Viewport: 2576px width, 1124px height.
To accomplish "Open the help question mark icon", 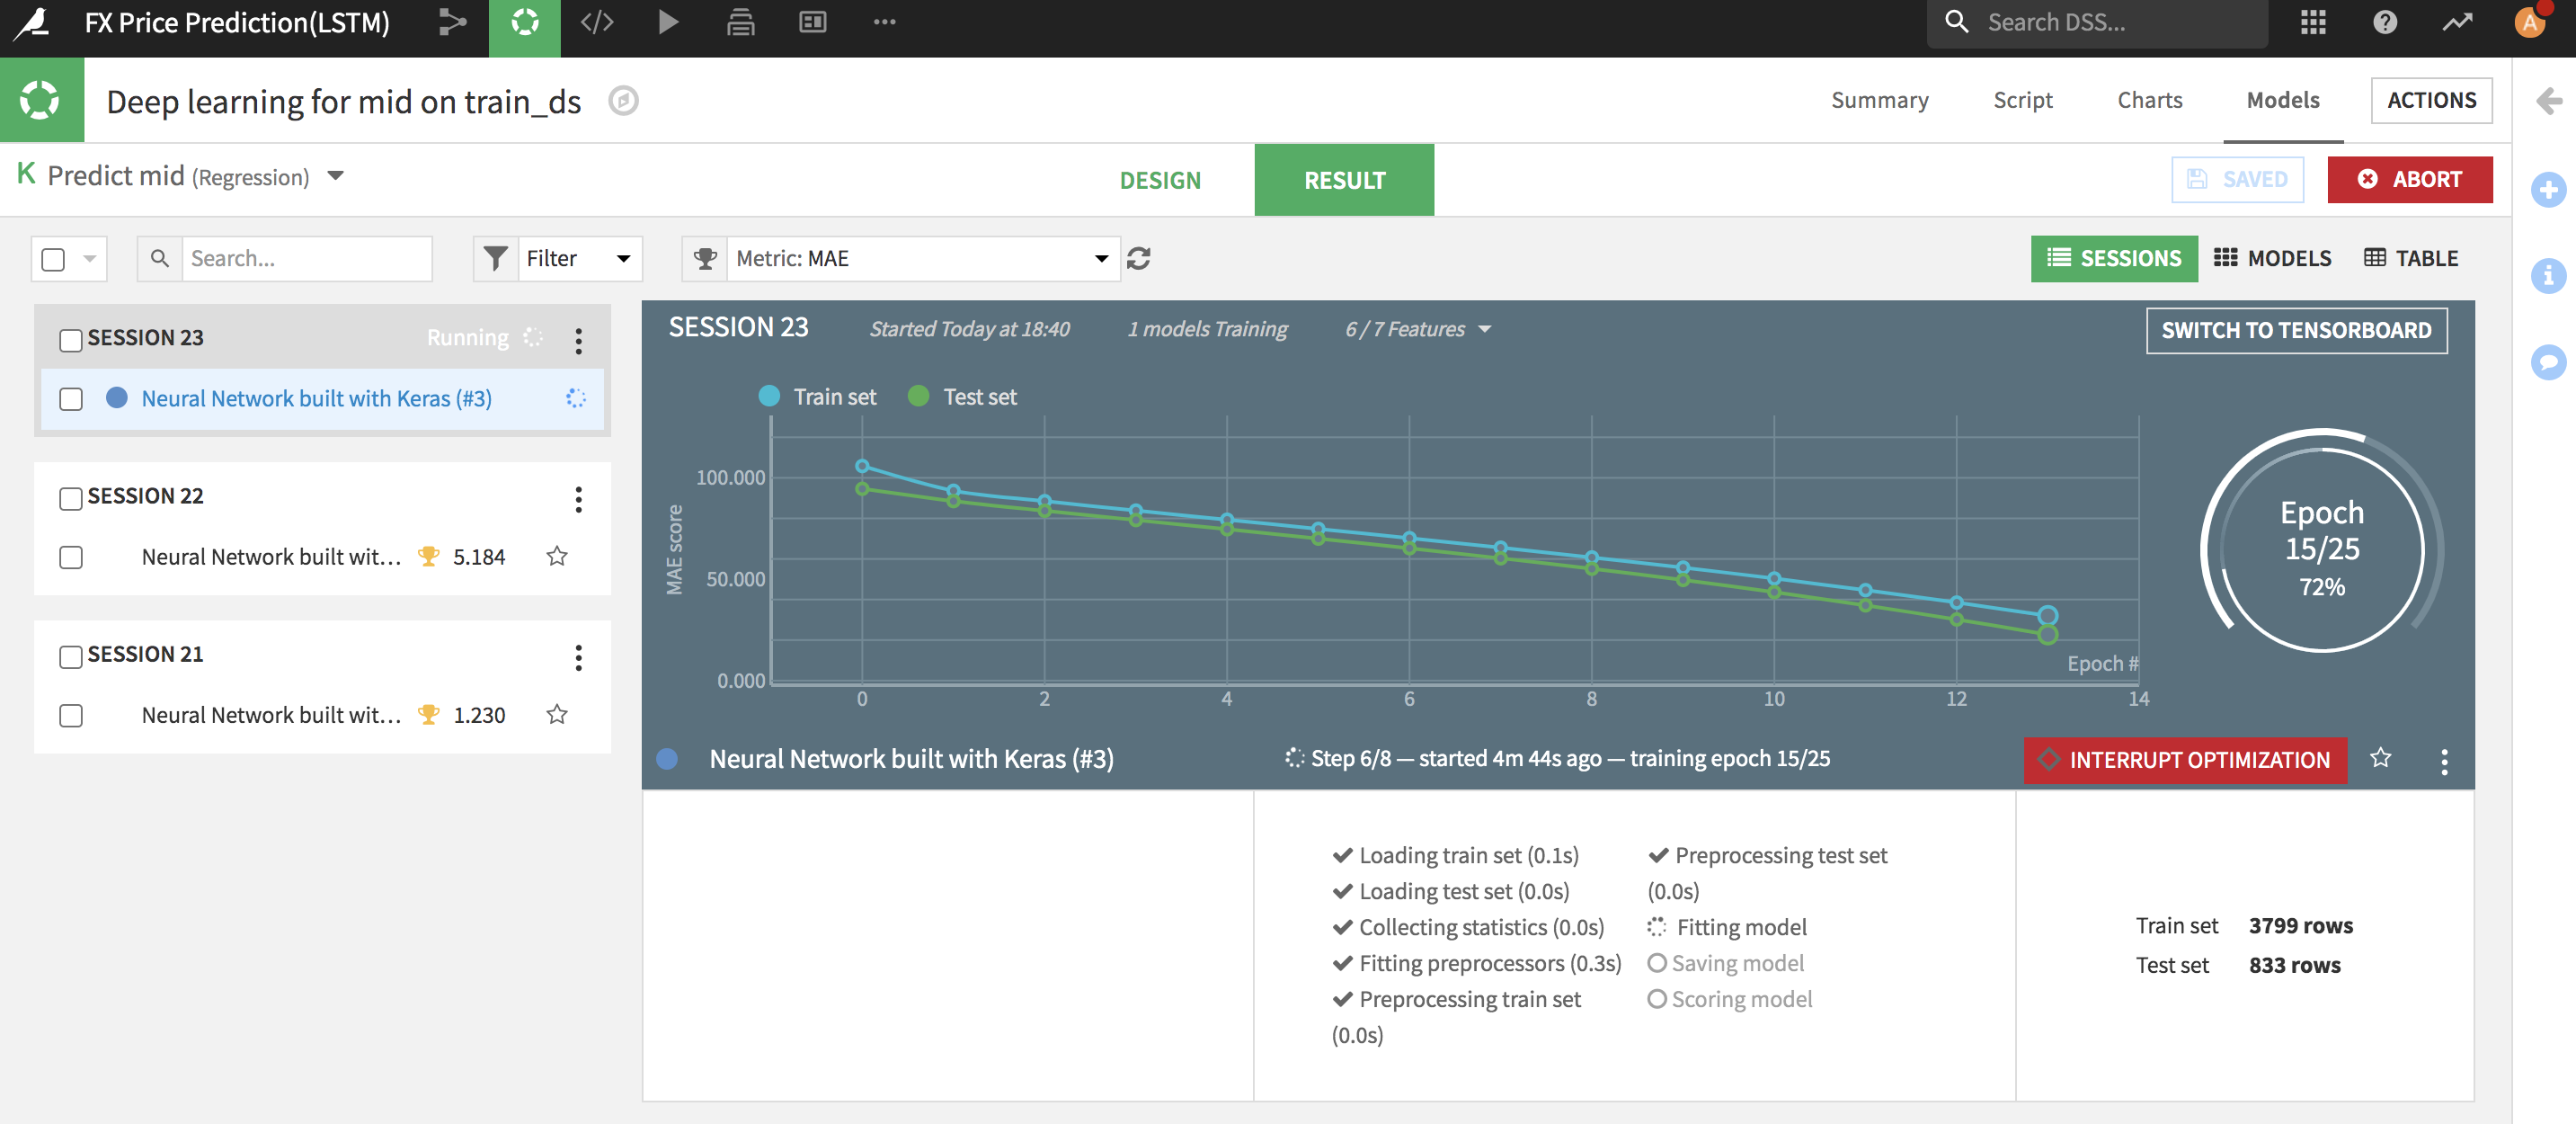I will pyautogui.click(x=2384, y=22).
